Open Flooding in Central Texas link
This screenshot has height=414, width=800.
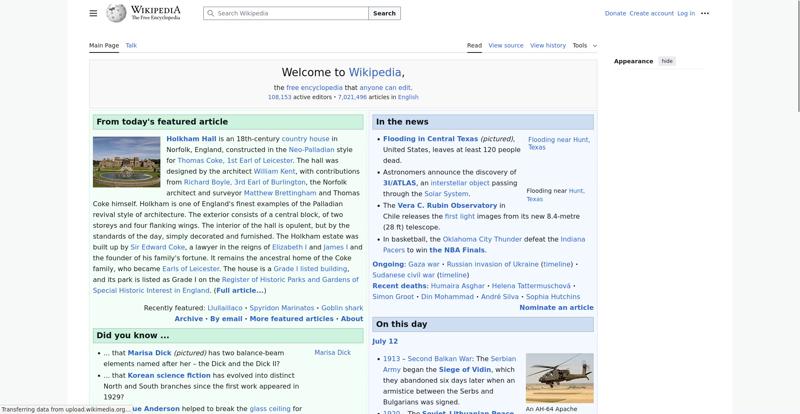[431, 139]
